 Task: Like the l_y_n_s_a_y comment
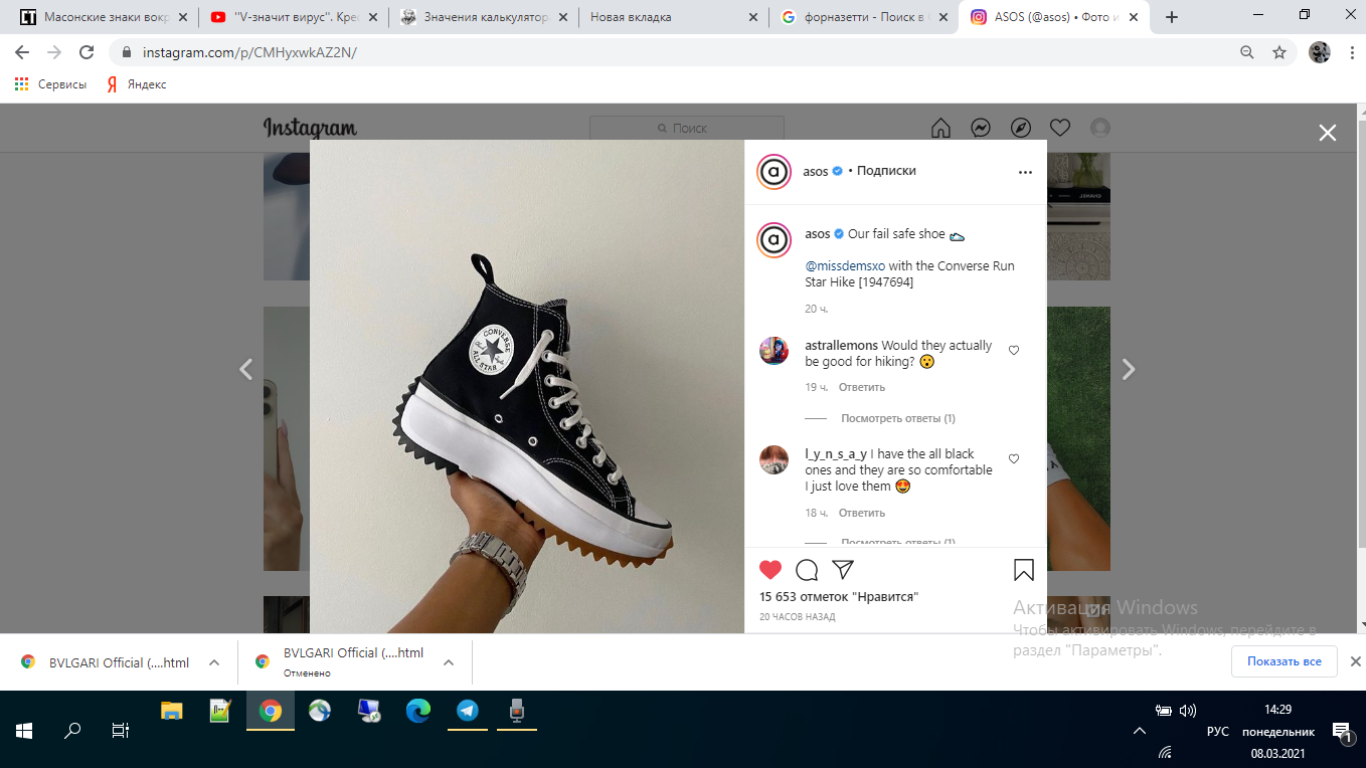tap(1014, 459)
